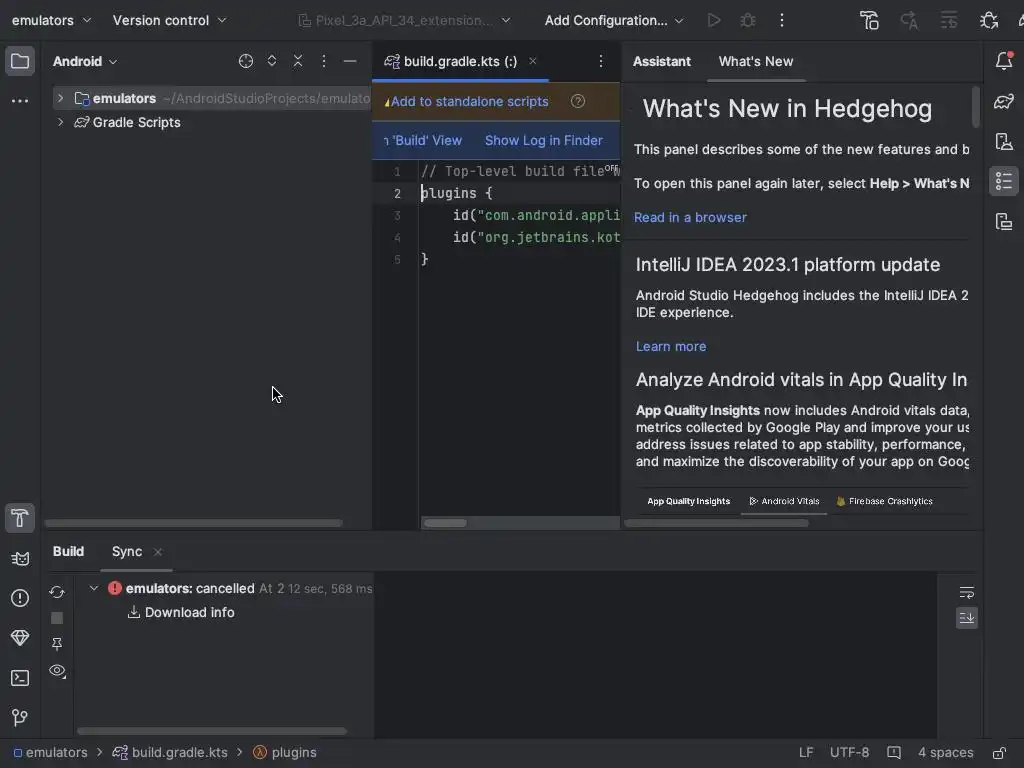Open the Build tool window hammer icon
This screenshot has width=1024, height=768.
click(20, 518)
